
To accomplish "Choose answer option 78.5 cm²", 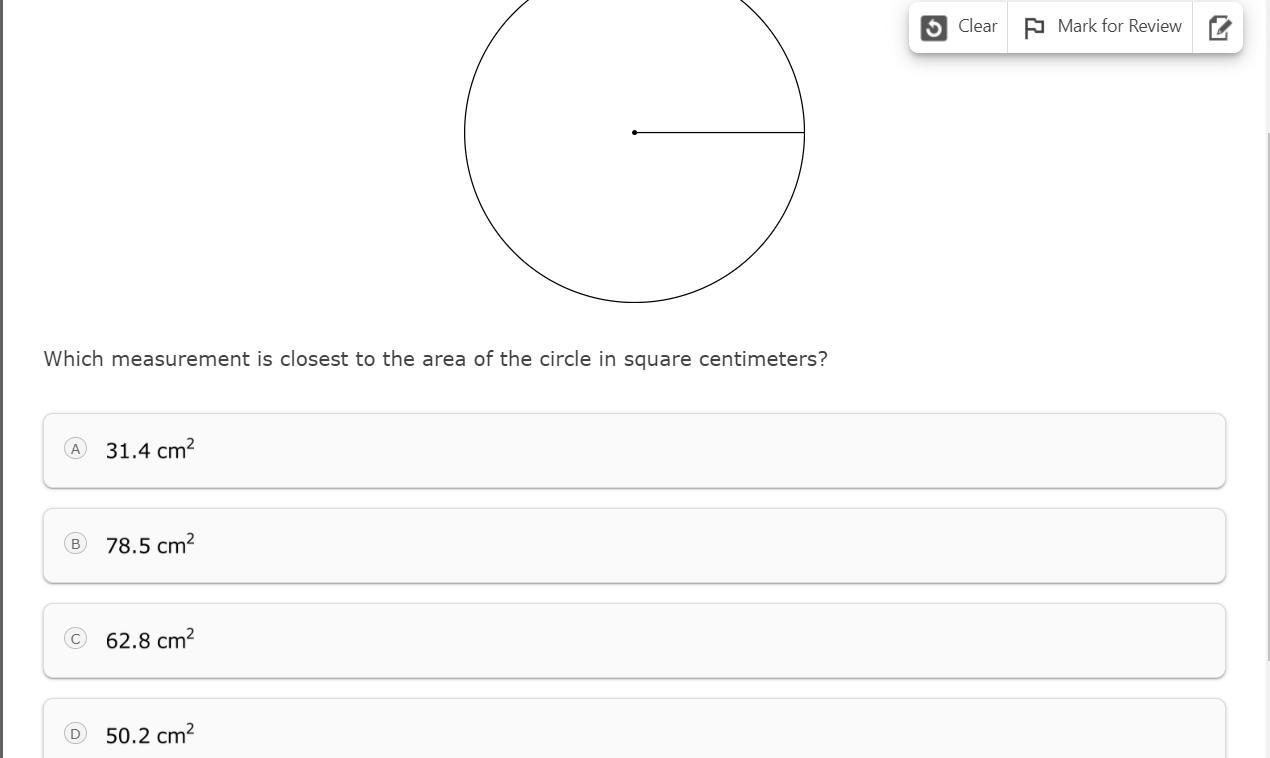I will click(x=150, y=545).
